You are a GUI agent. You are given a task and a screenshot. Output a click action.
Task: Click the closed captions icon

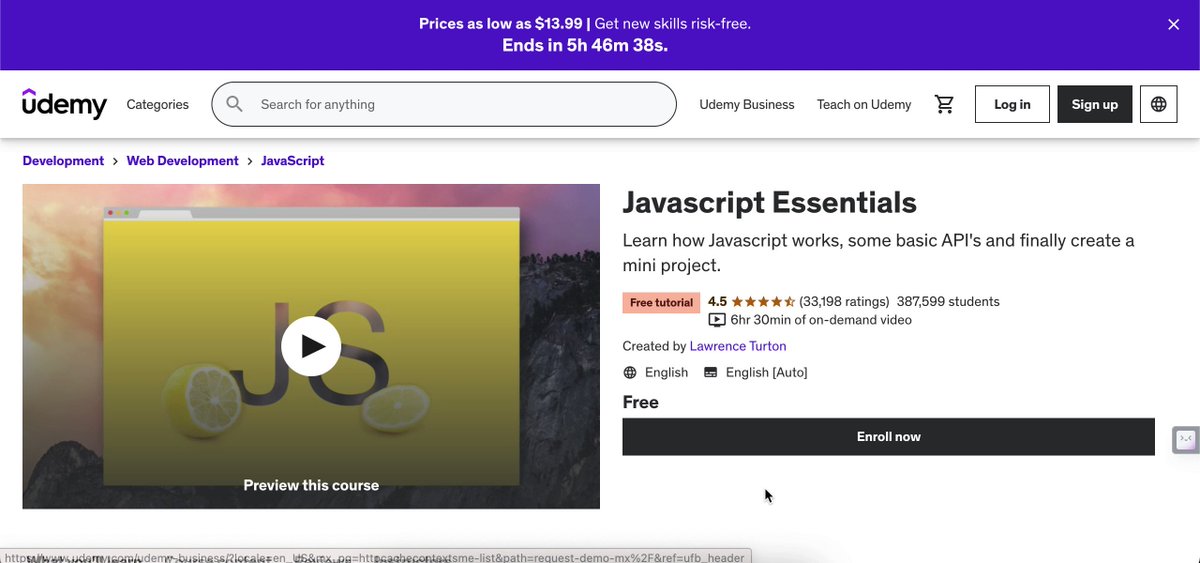coord(711,372)
